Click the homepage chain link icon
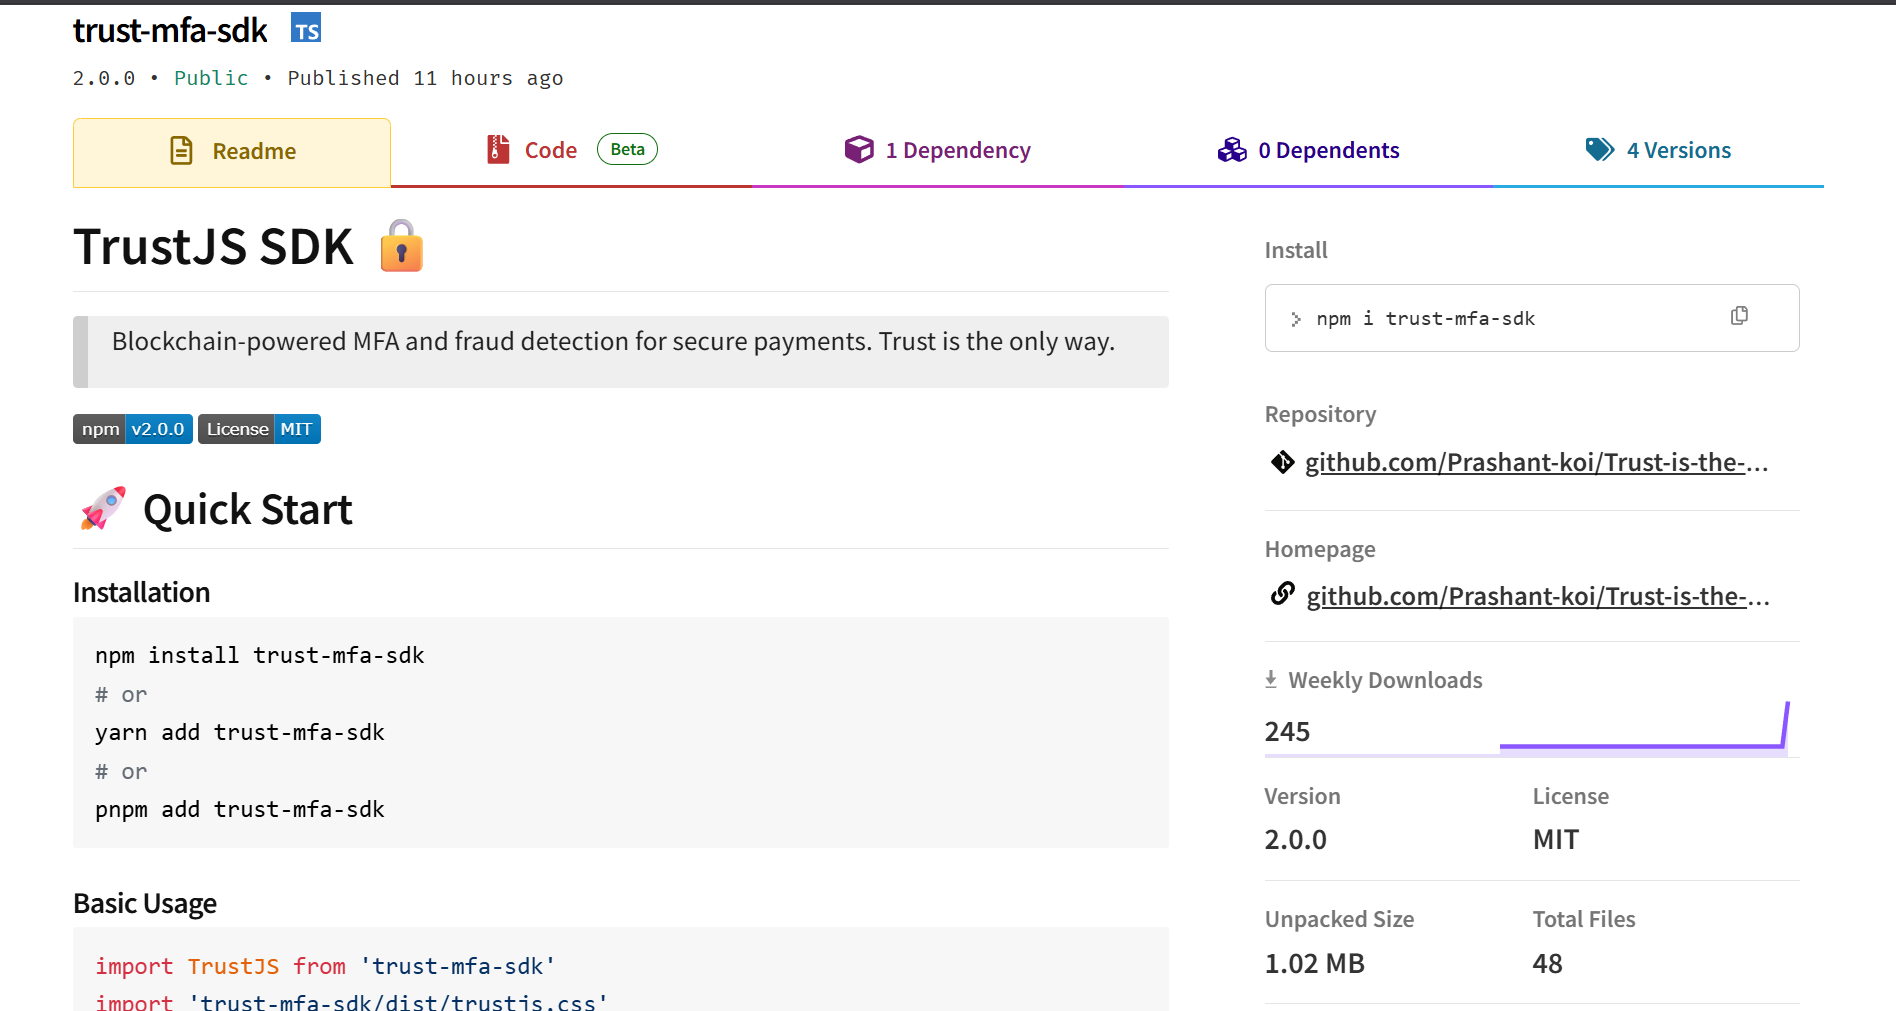The width and height of the screenshot is (1896, 1011). coord(1283,594)
